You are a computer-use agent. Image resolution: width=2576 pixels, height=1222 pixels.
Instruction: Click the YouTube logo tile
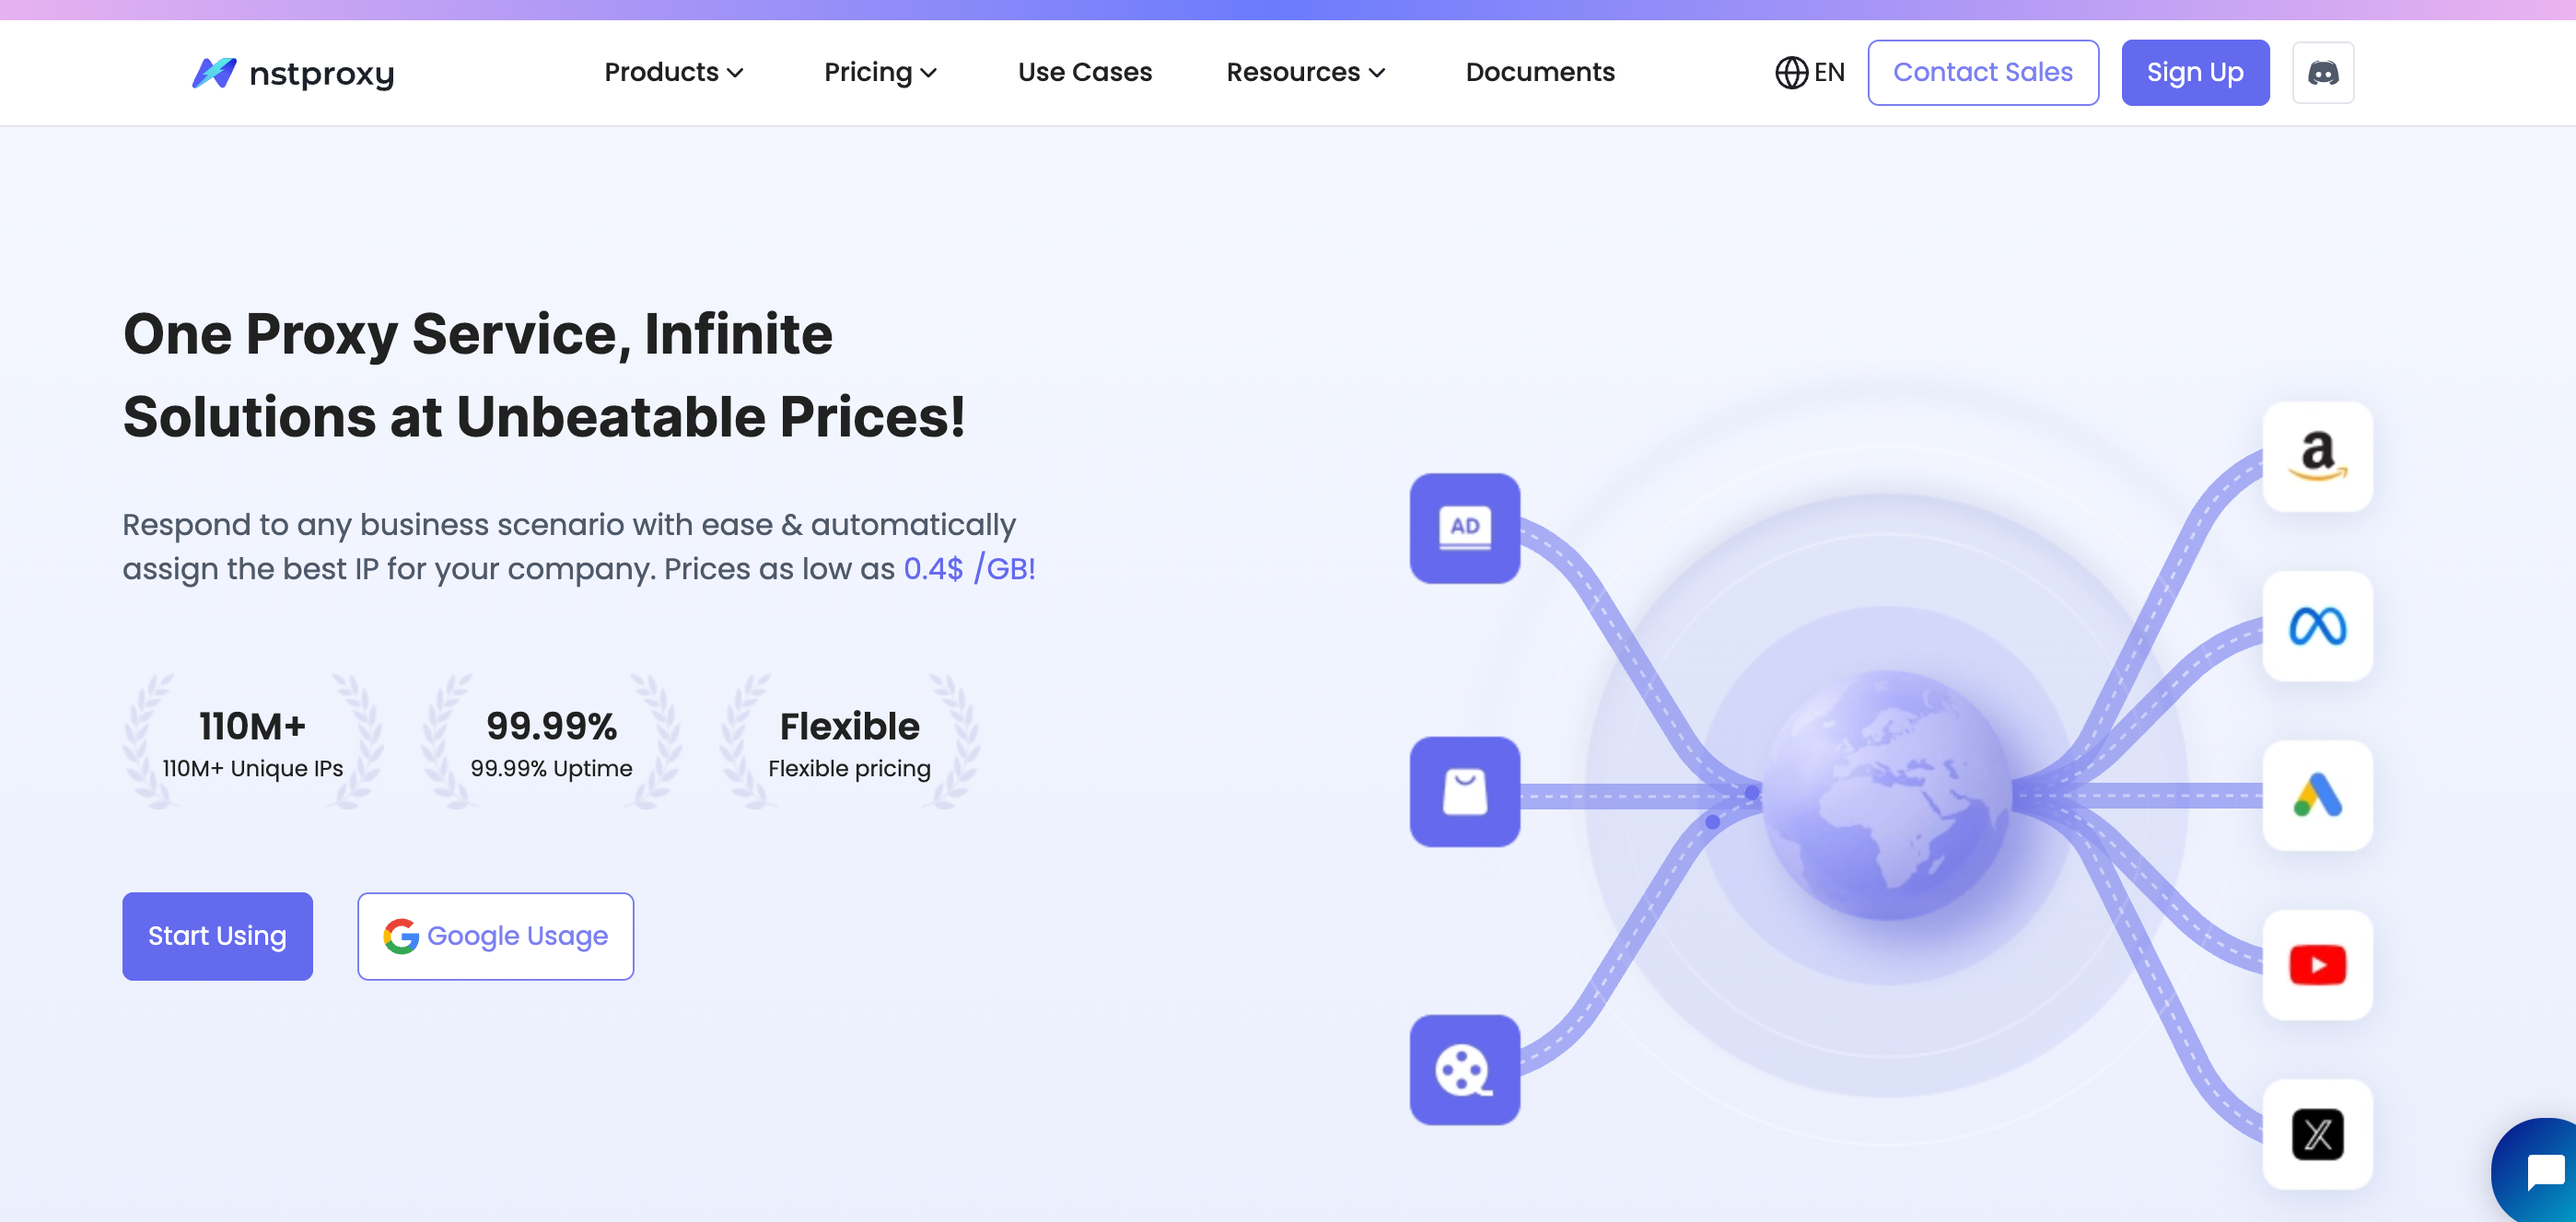[x=2317, y=965]
